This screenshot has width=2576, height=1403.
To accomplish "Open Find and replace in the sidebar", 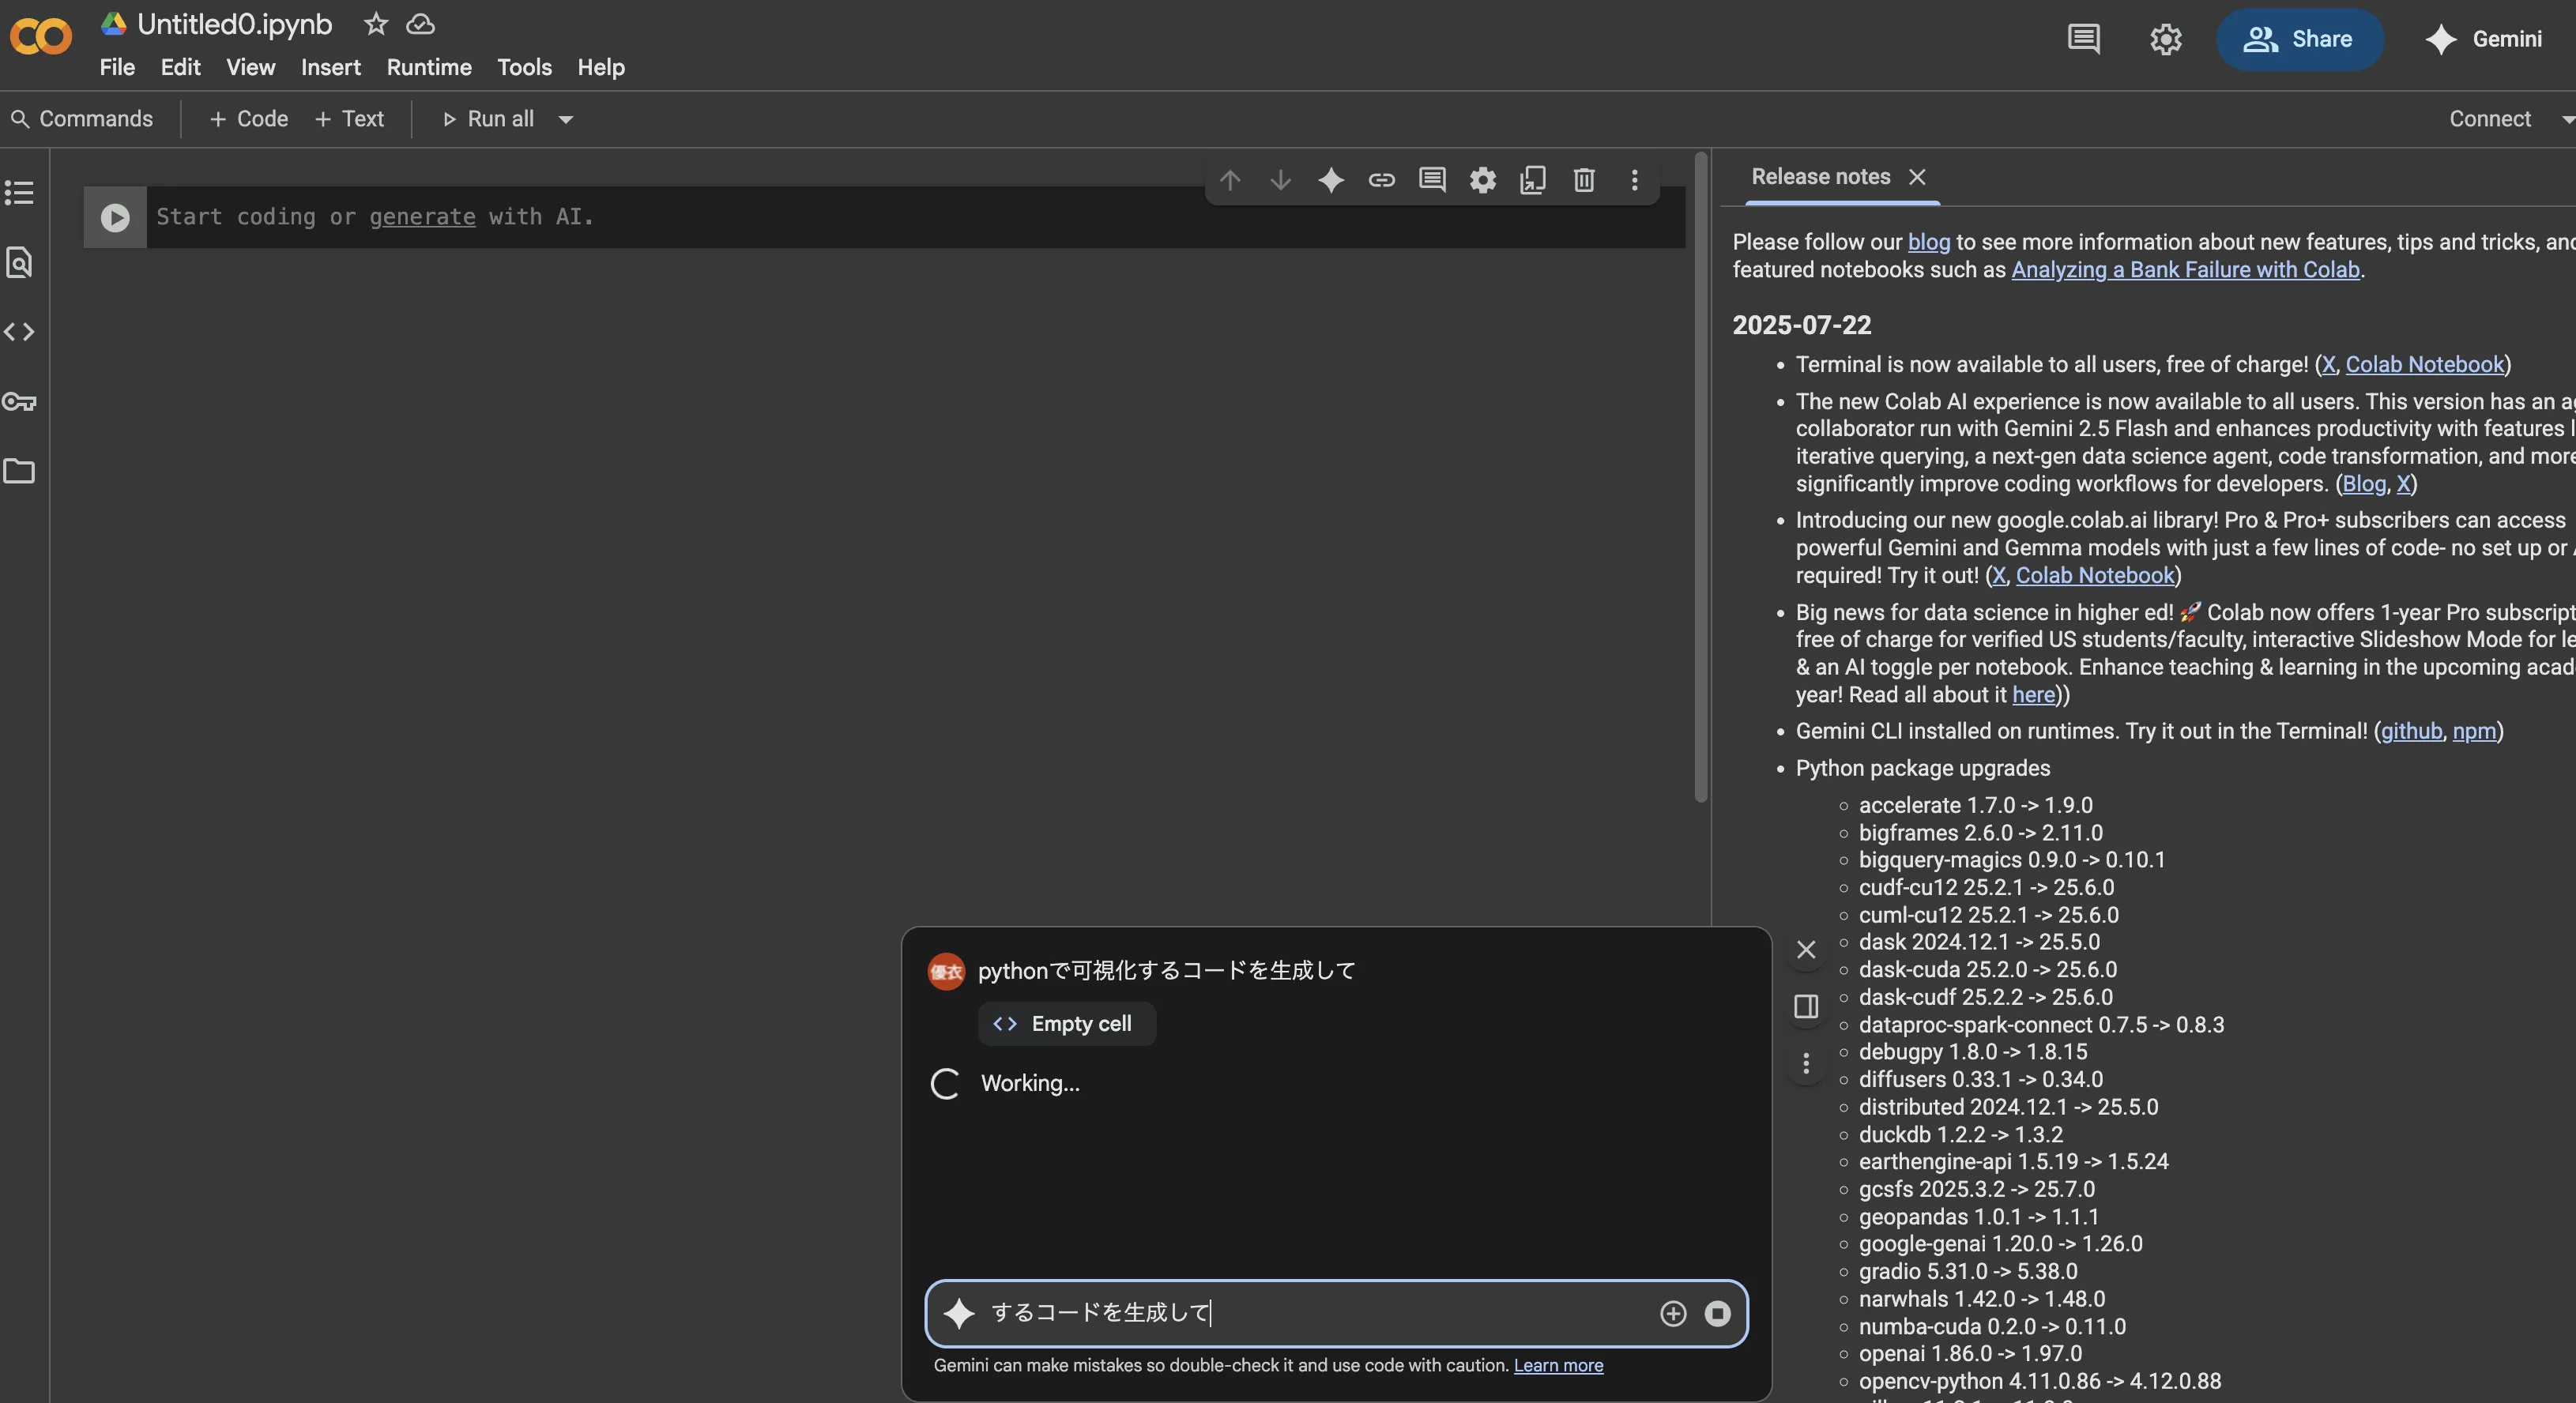I will tap(20, 263).
